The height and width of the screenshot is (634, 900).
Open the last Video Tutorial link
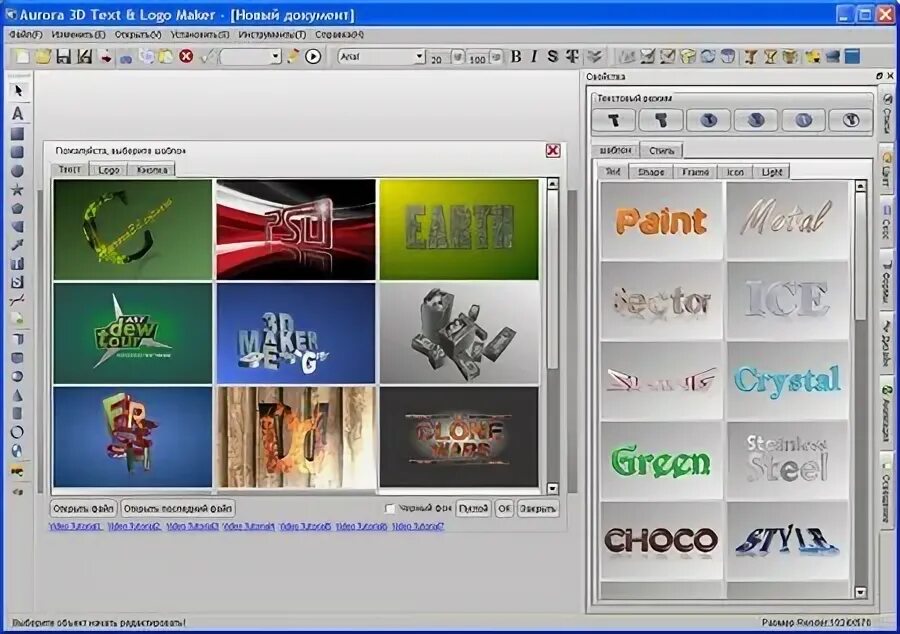tap(418, 526)
